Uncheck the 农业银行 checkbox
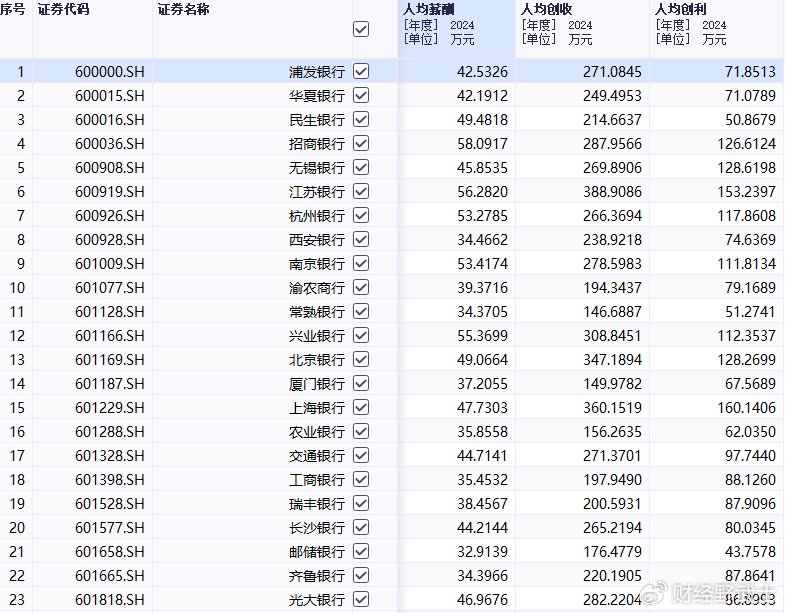This screenshot has height=613, width=785. (361, 431)
